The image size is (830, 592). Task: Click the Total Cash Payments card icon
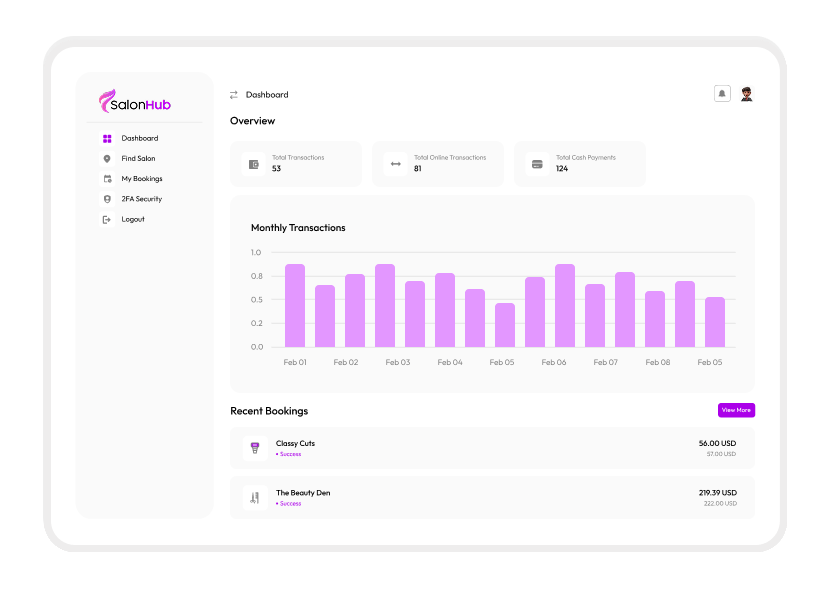click(537, 164)
